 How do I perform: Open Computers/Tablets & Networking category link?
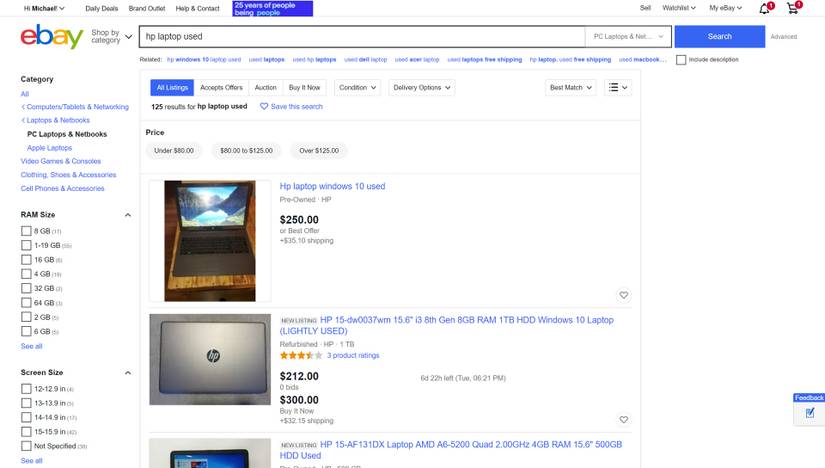point(77,106)
